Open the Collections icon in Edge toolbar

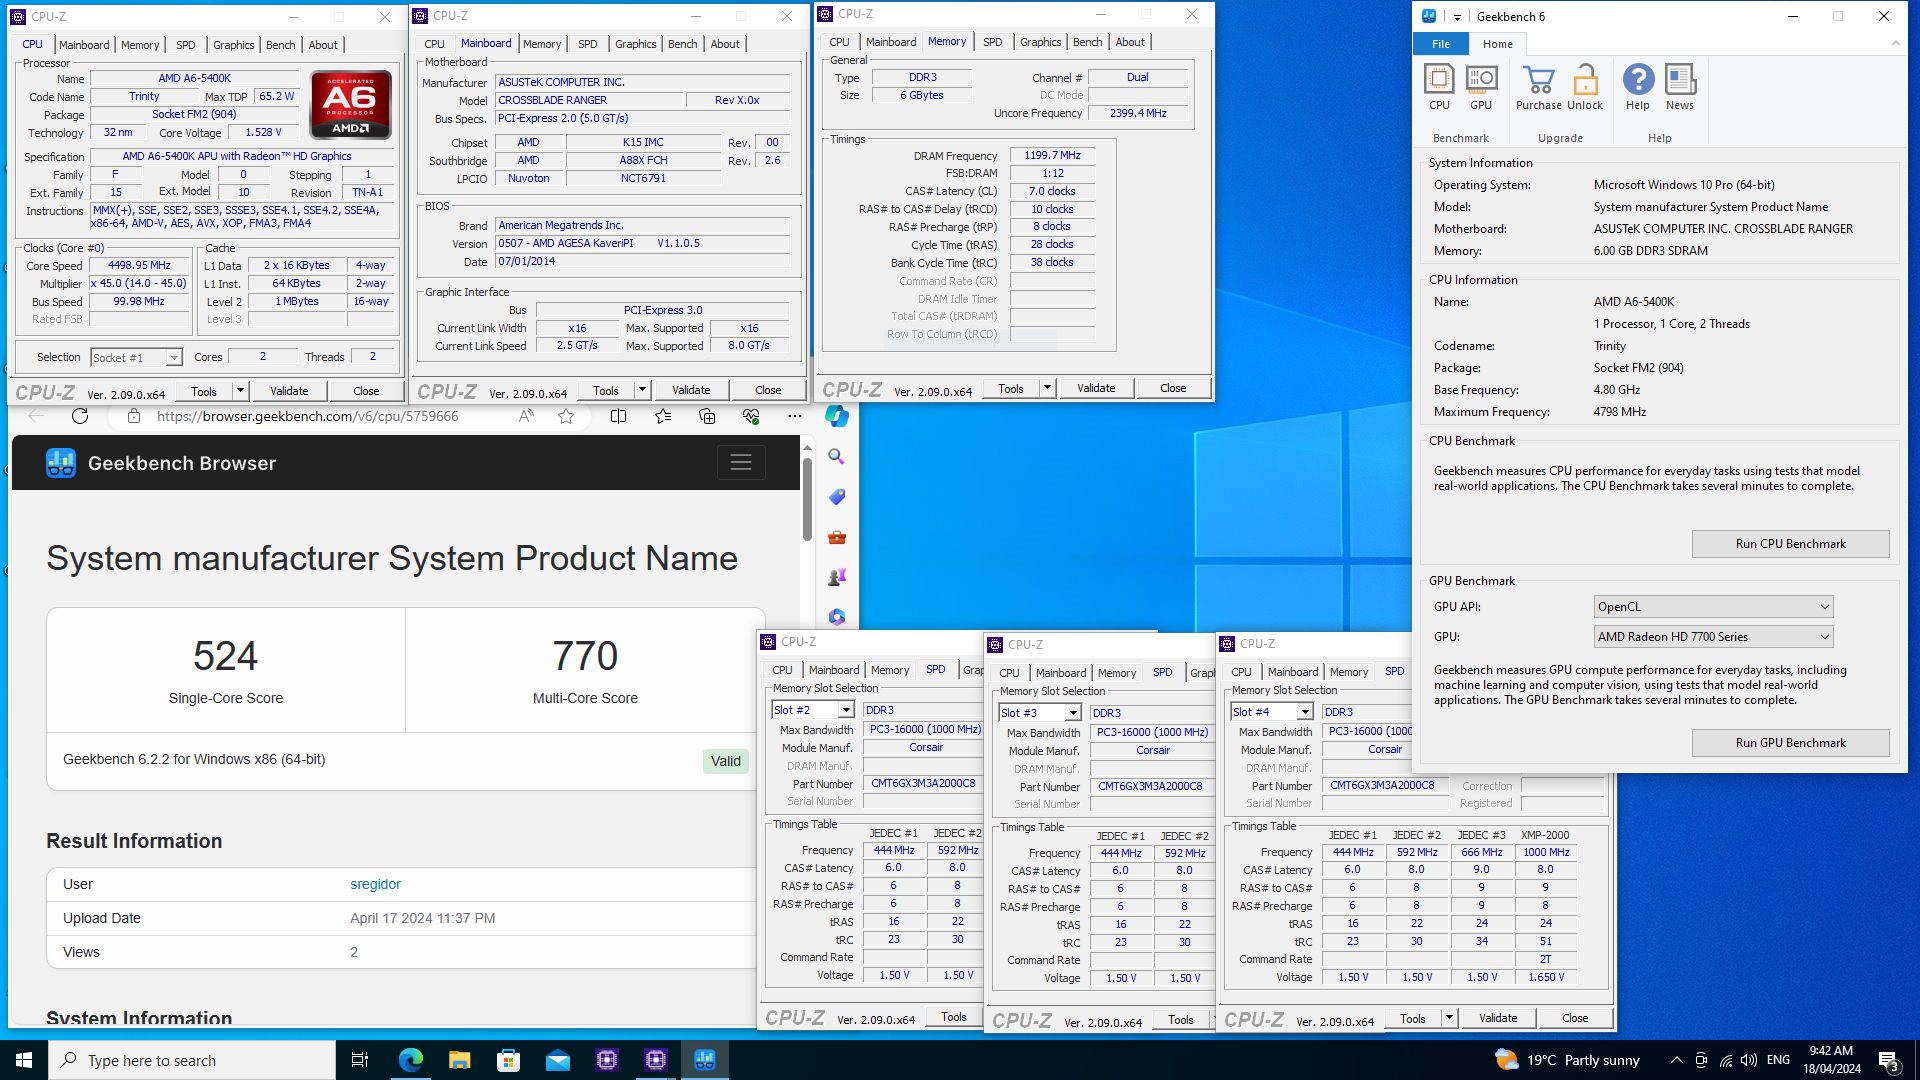click(707, 416)
